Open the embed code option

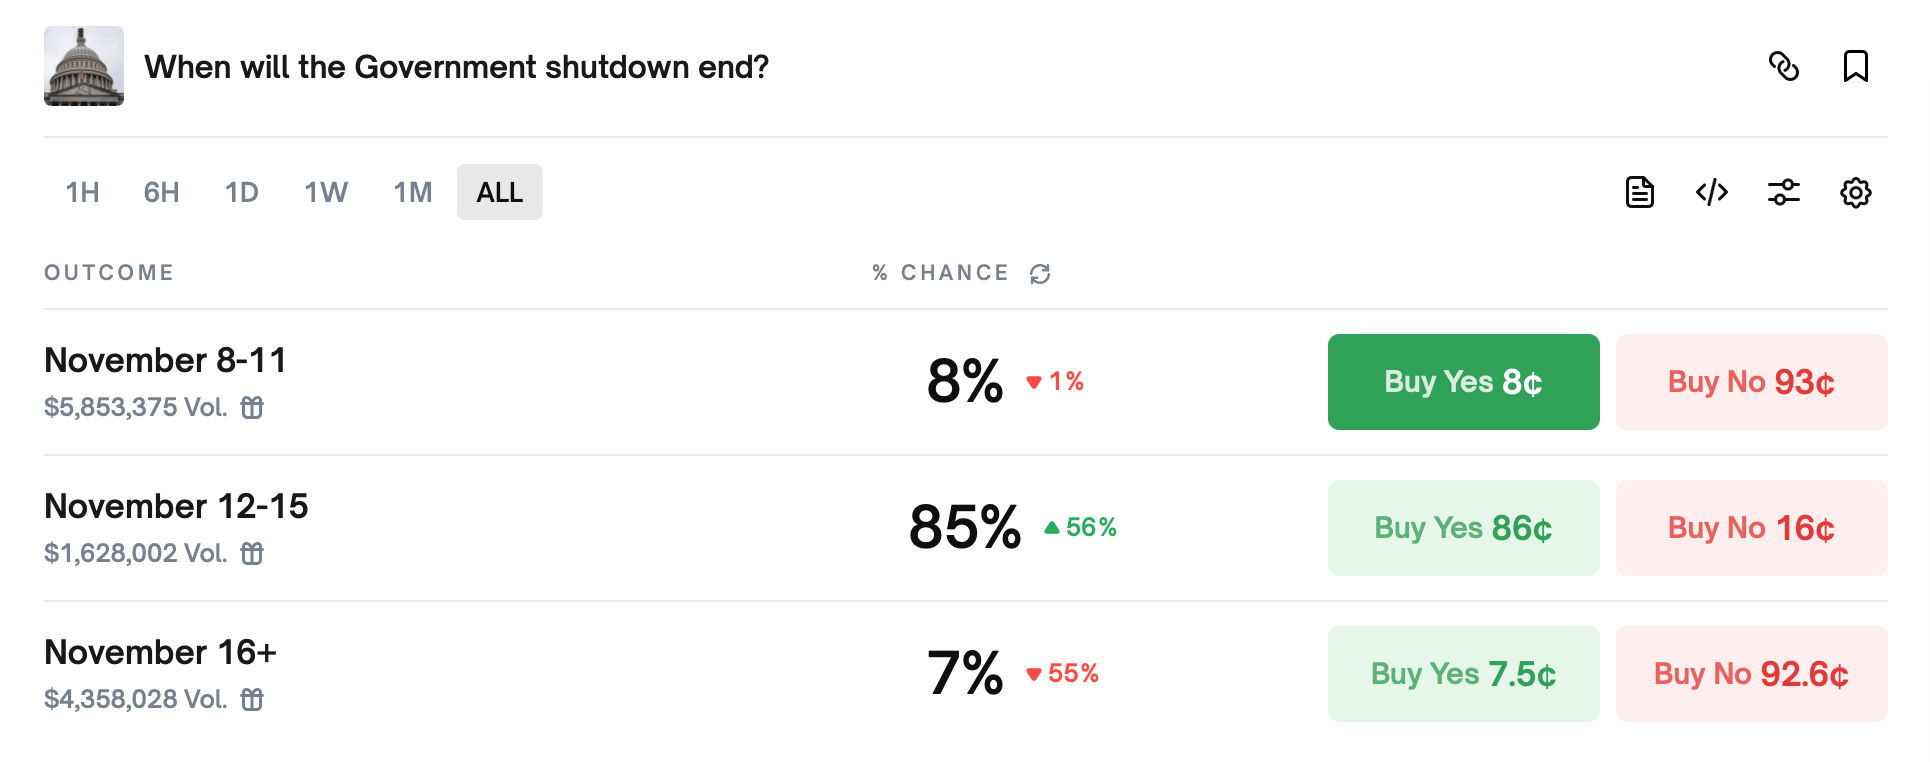point(1711,192)
